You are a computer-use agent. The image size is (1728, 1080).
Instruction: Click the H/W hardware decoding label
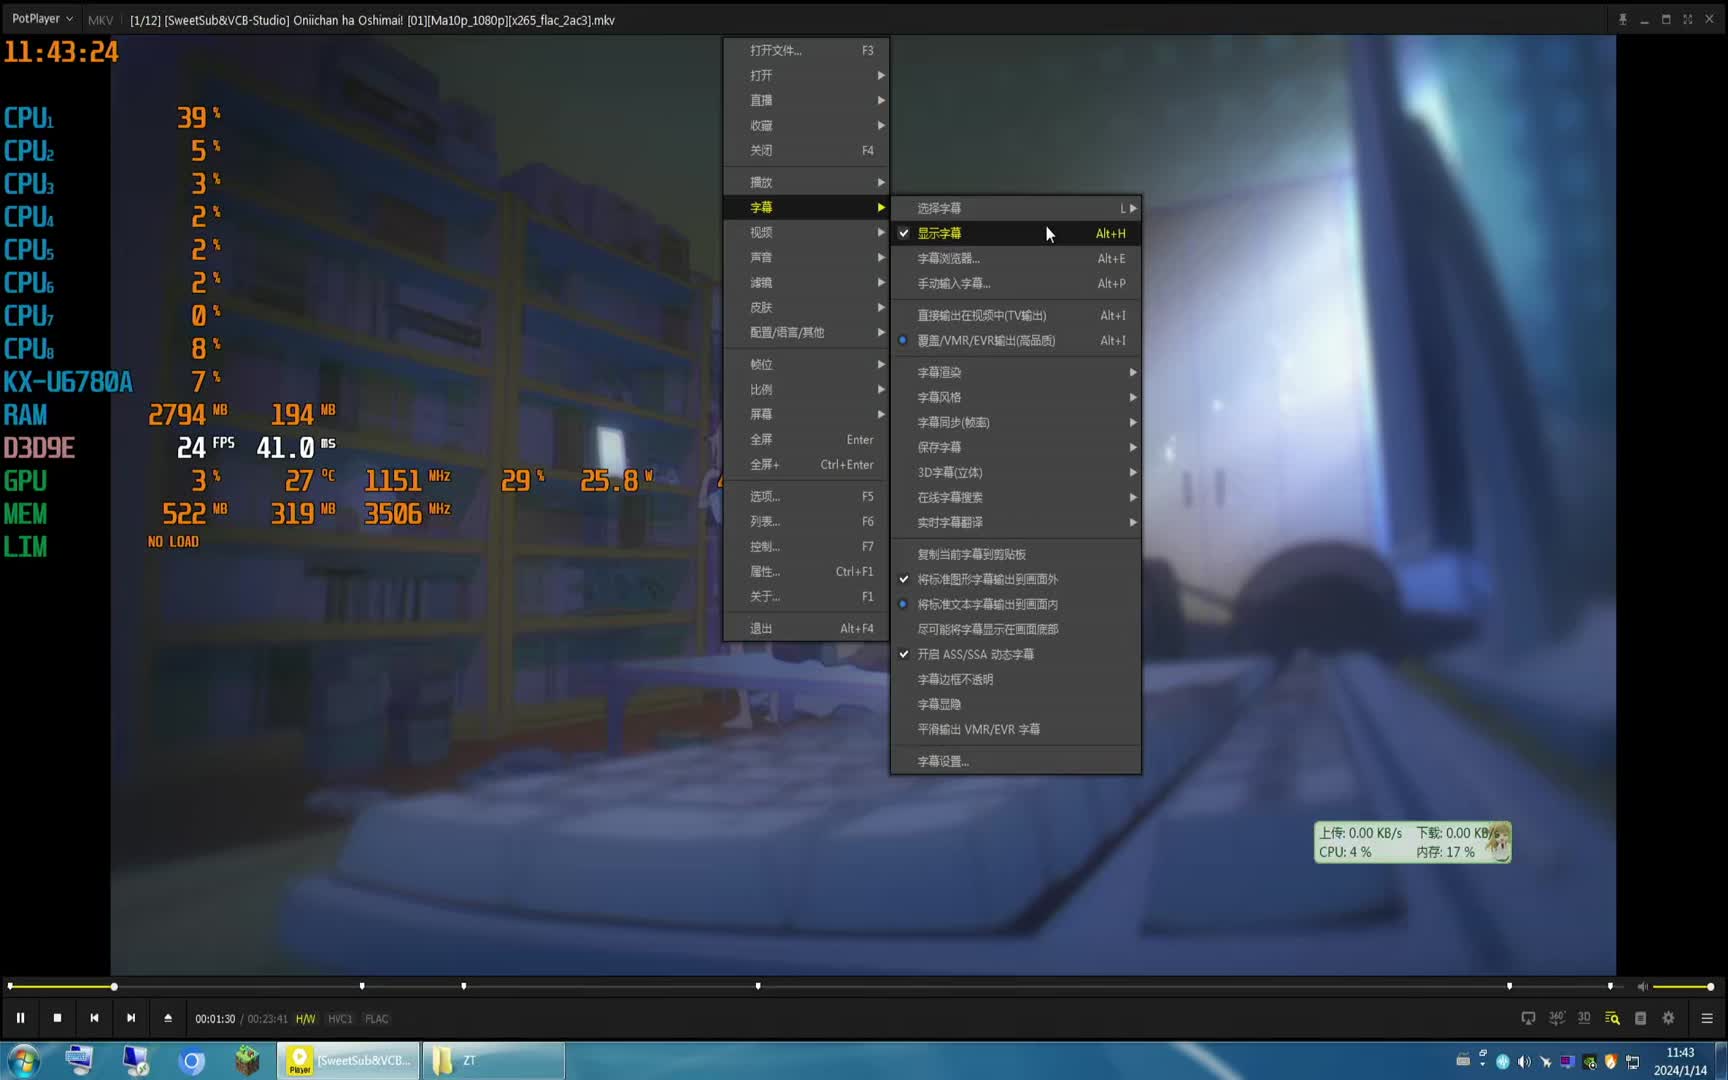[305, 1019]
